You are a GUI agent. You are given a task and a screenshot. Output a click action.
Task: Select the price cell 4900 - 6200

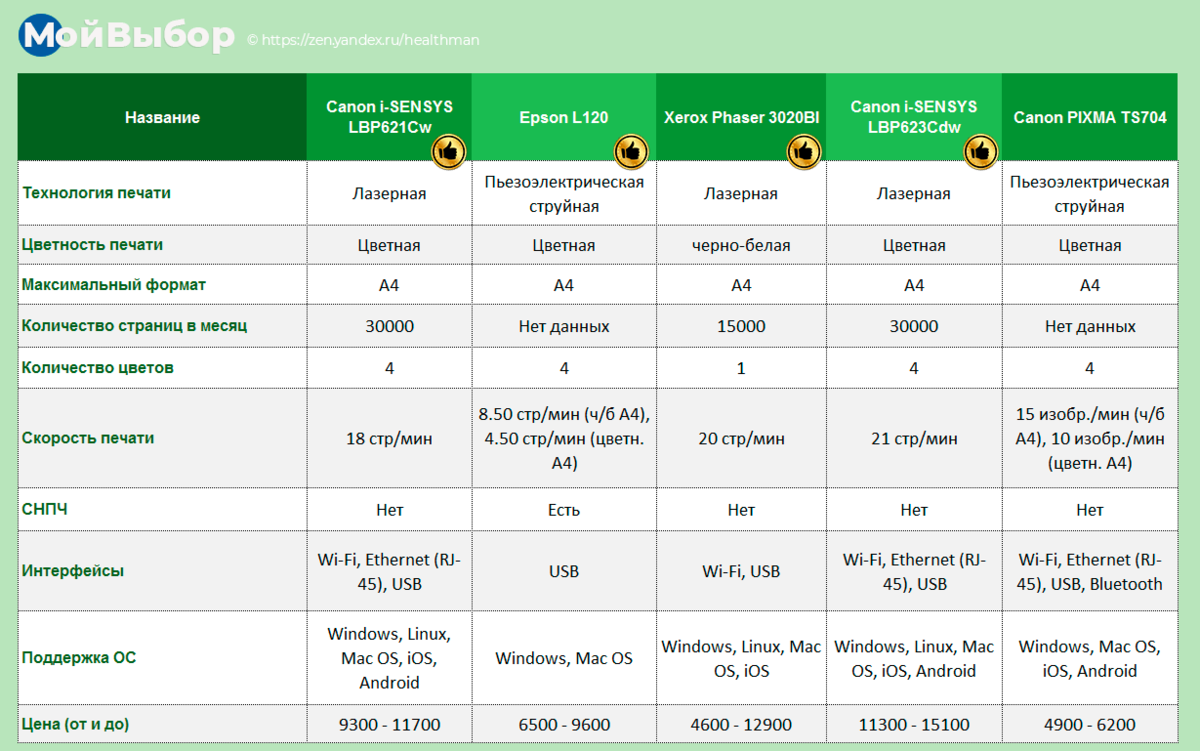1090,724
